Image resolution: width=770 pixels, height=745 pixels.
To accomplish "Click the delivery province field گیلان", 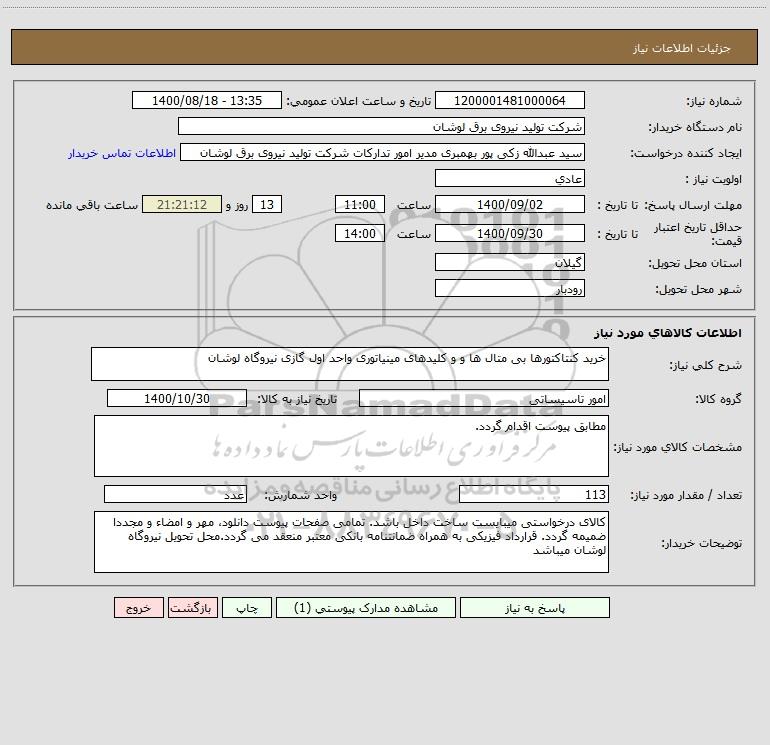I will coord(510,262).
